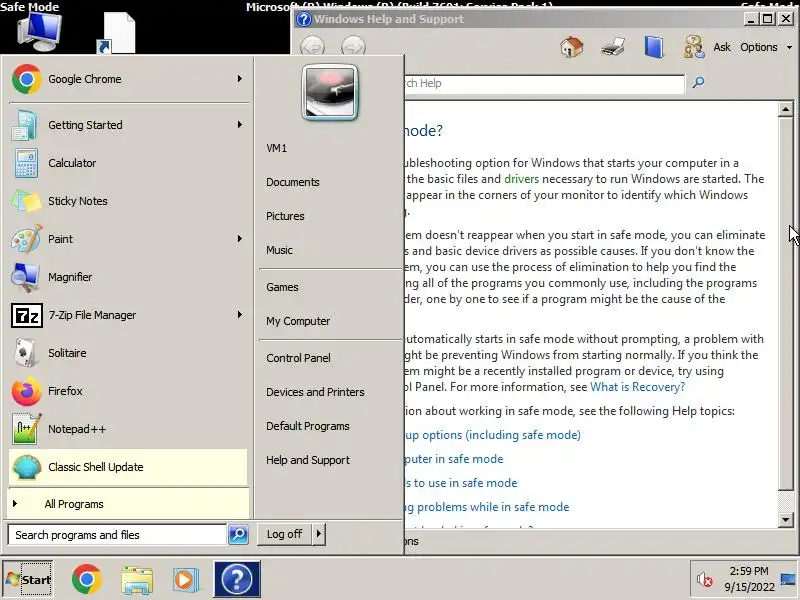Open startup options (including safe mode) link
This screenshot has height=600, width=800.
[x=492, y=435]
